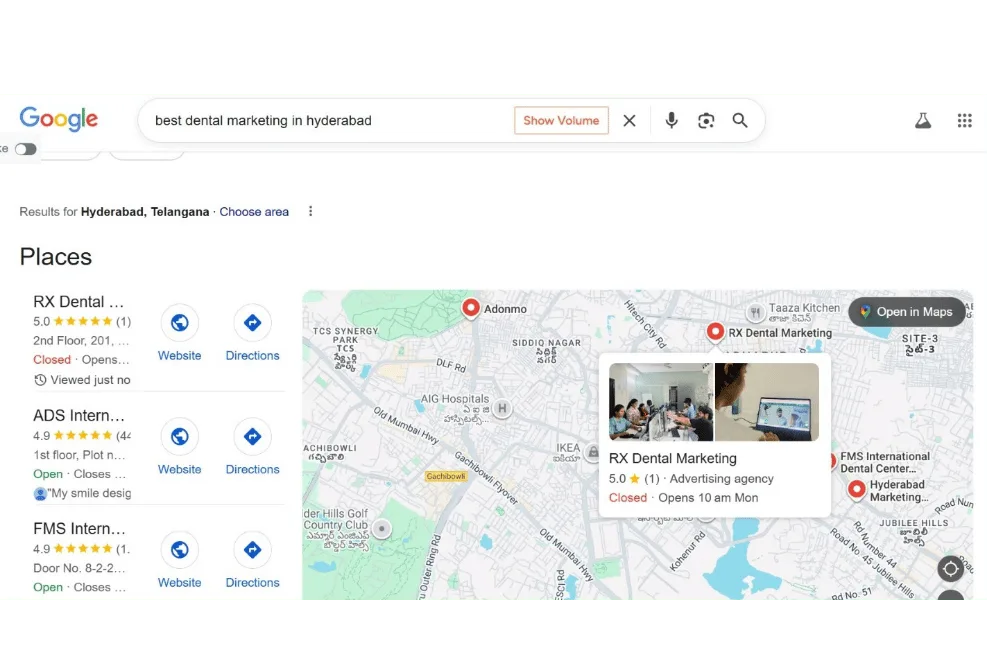Open the FMS International website globe icon
1000x667 pixels.
180,550
